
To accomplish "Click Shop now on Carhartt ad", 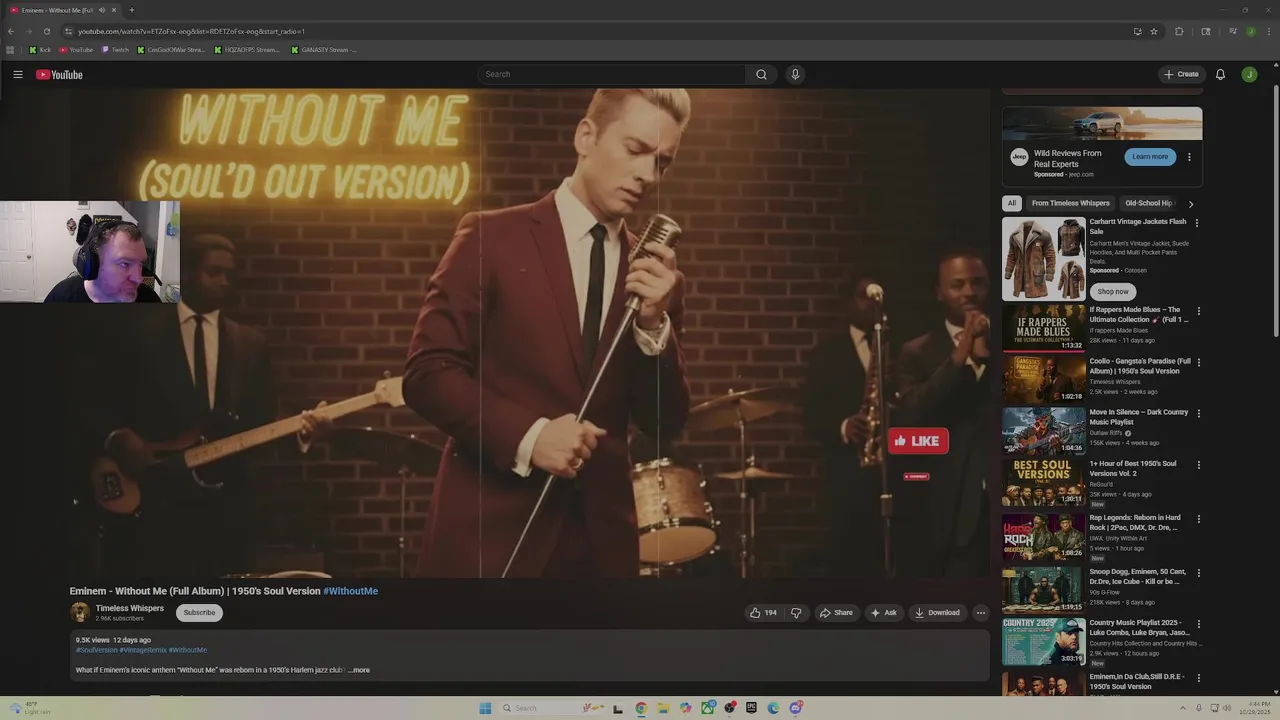I will 1112,291.
